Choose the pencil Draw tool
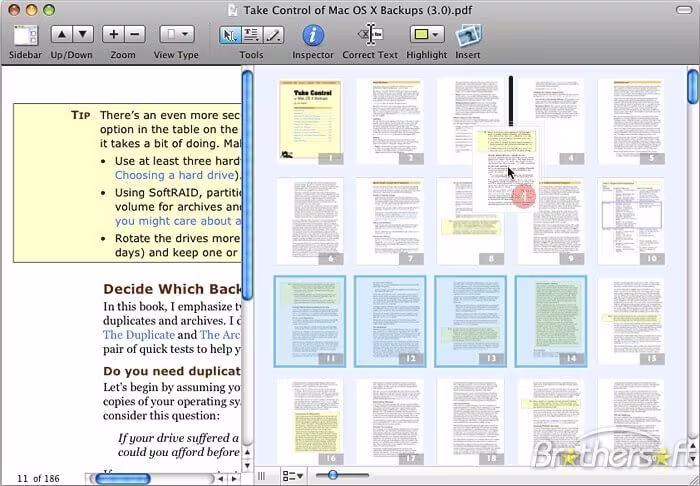This screenshot has width=700, height=486. pyautogui.click(x=273, y=35)
